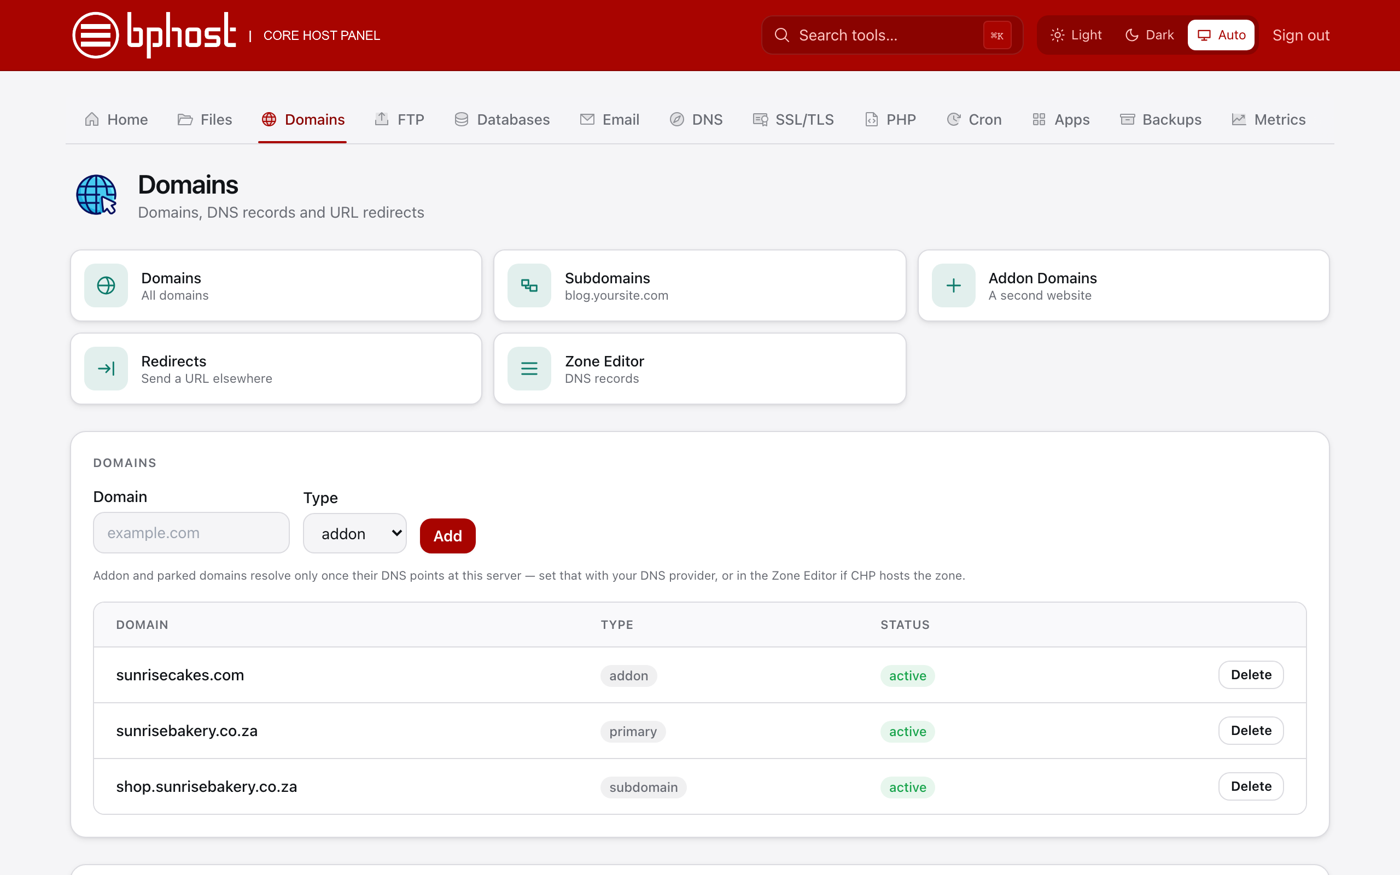Click the large Domains globe icon

click(97, 195)
